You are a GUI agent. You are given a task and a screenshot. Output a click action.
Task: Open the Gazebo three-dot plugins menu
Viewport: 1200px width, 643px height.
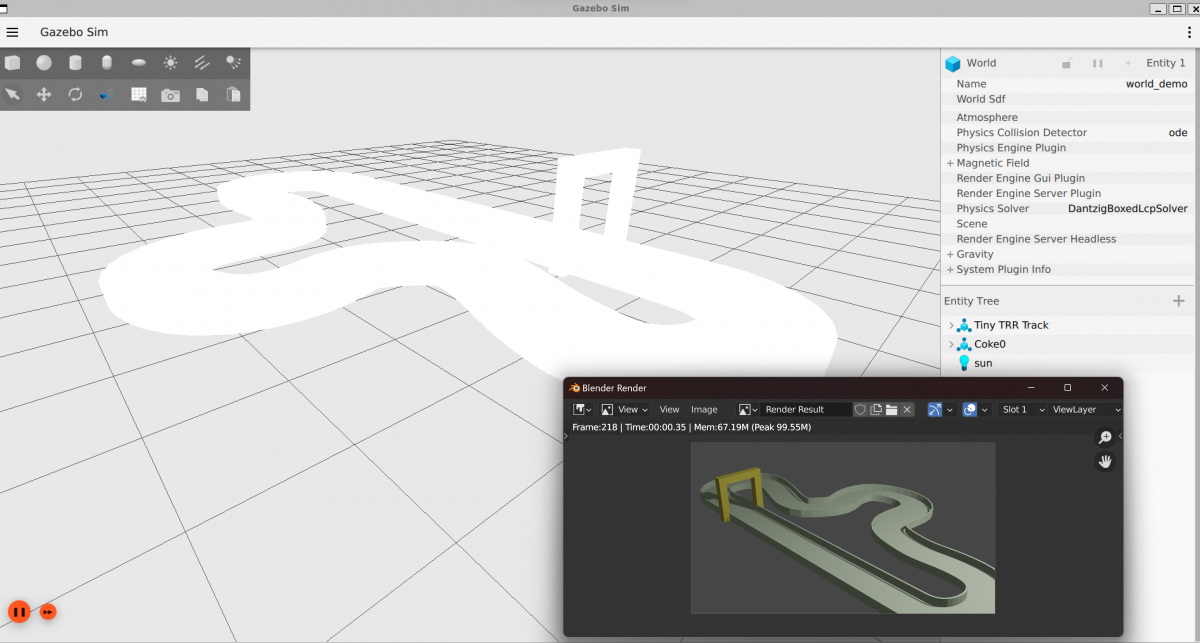point(1189,32)
